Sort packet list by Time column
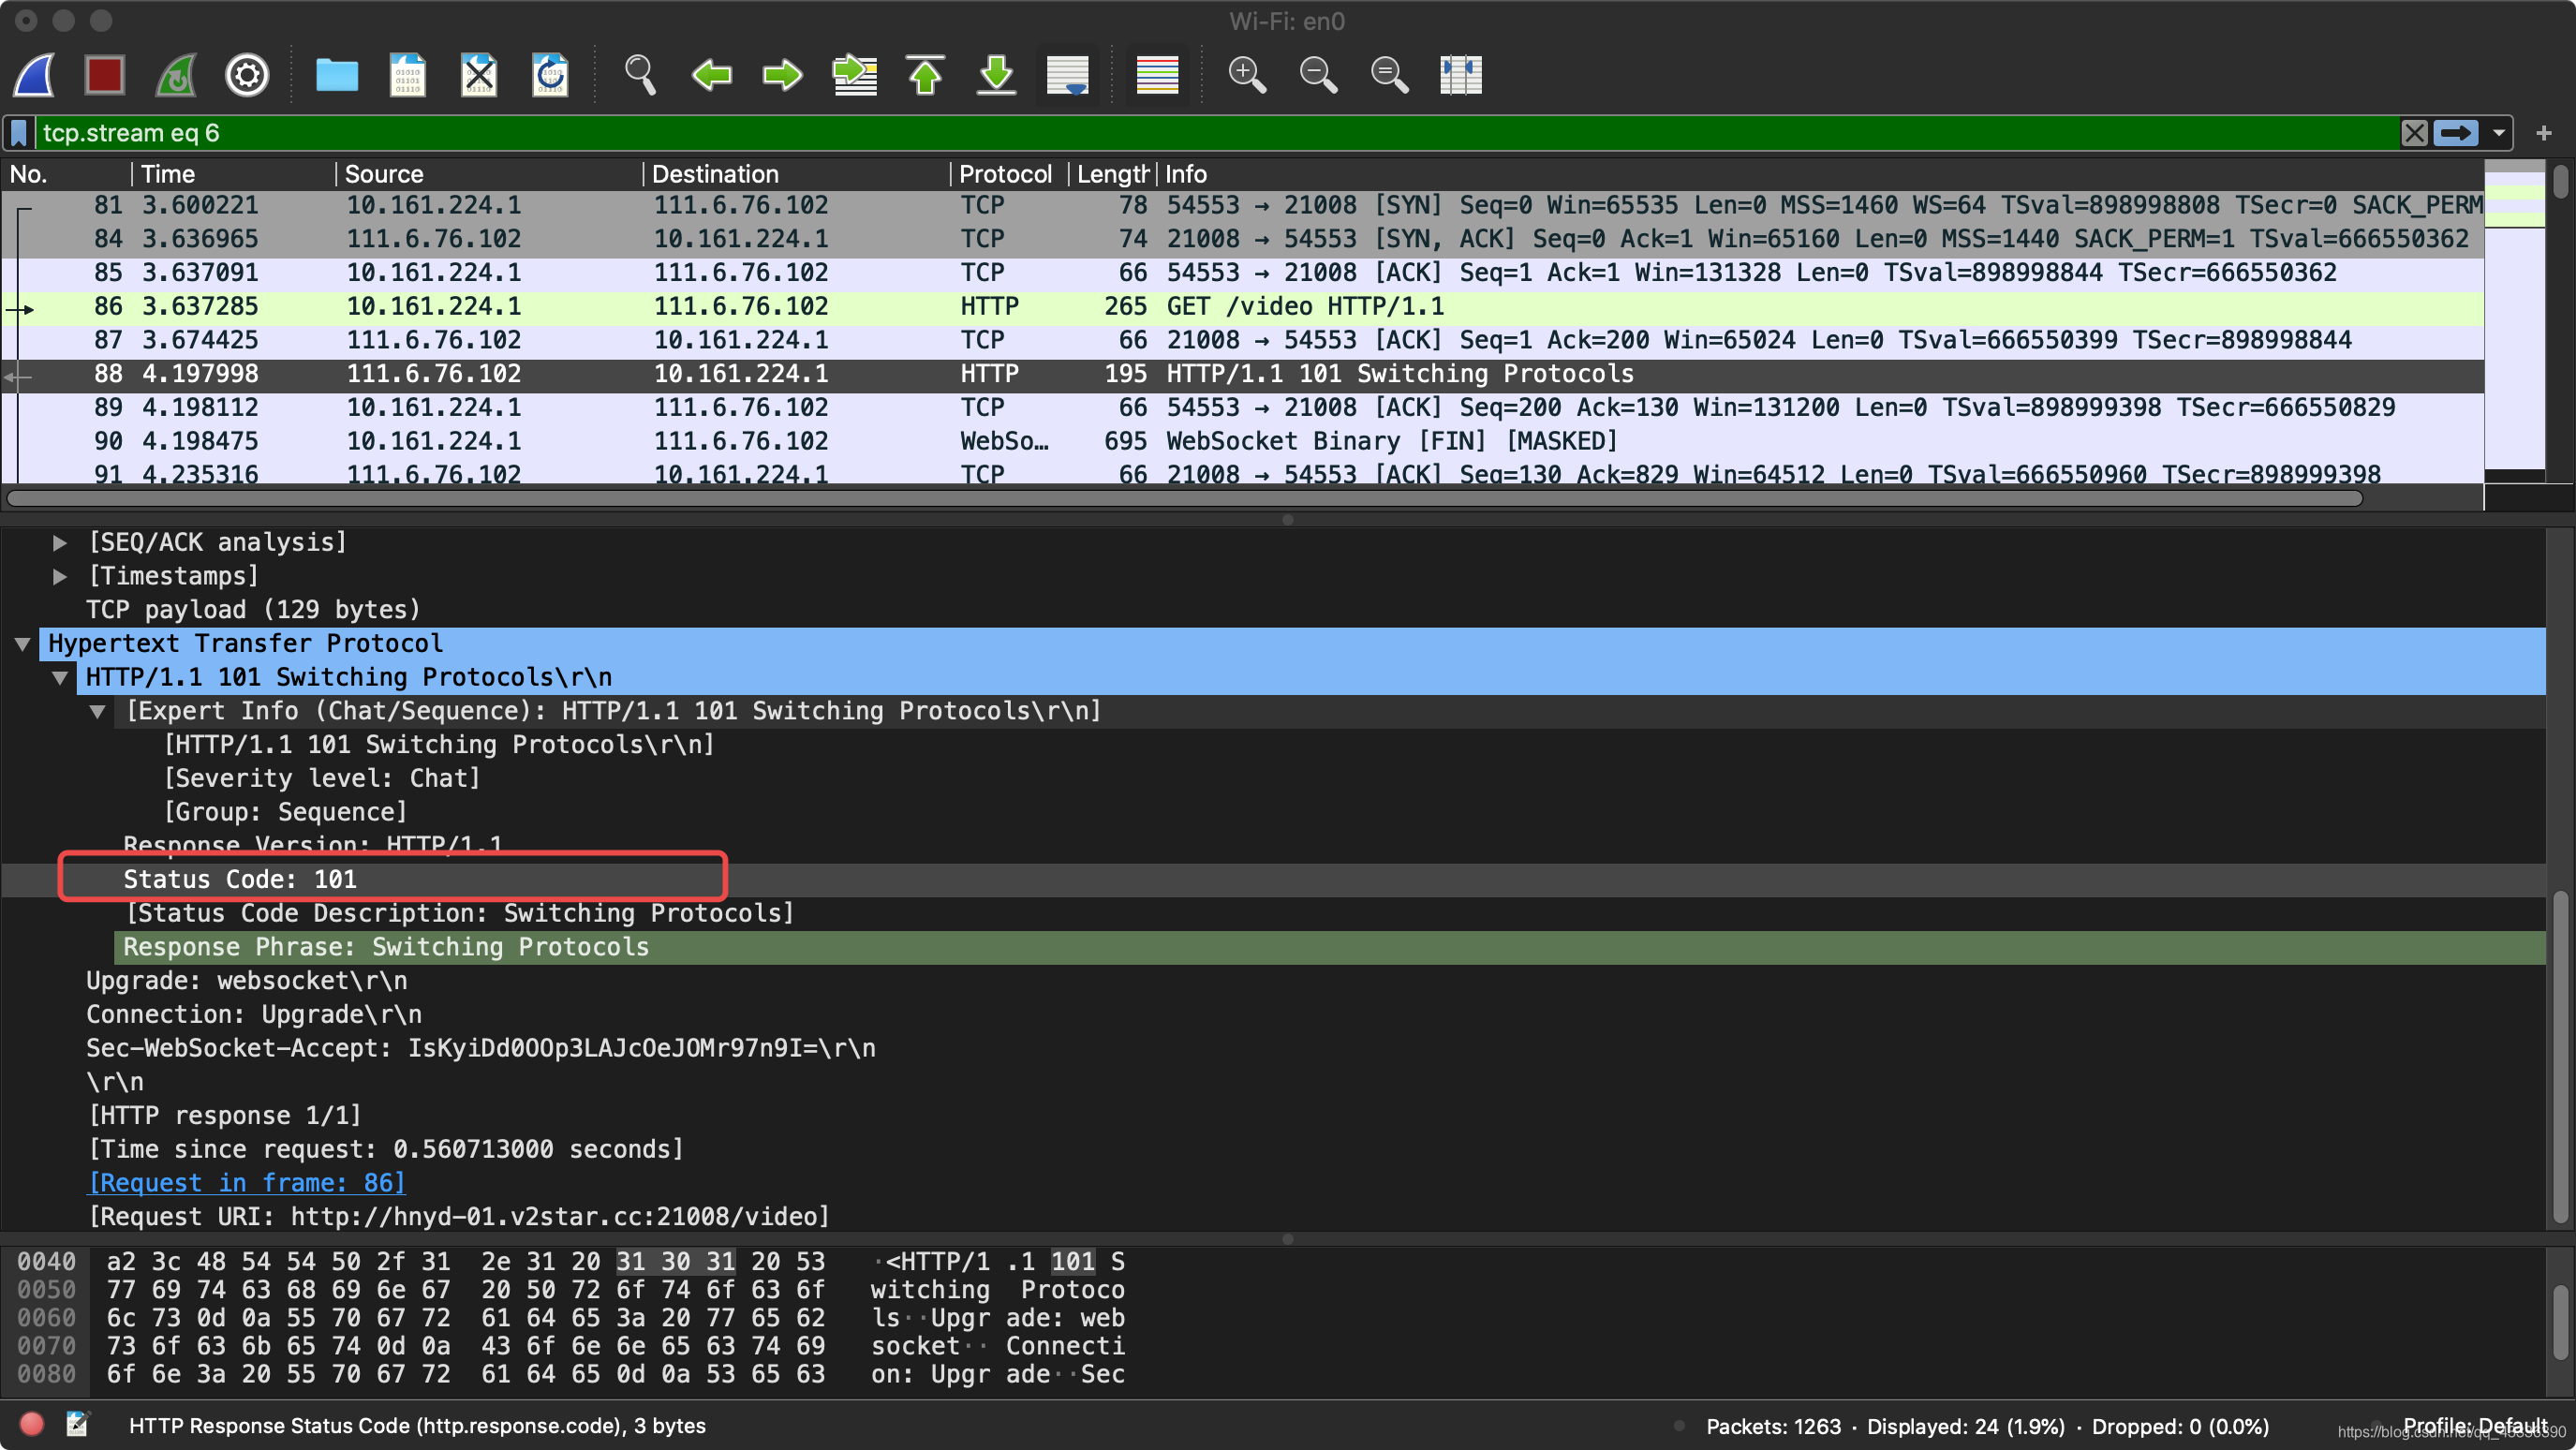 point(235,174)
